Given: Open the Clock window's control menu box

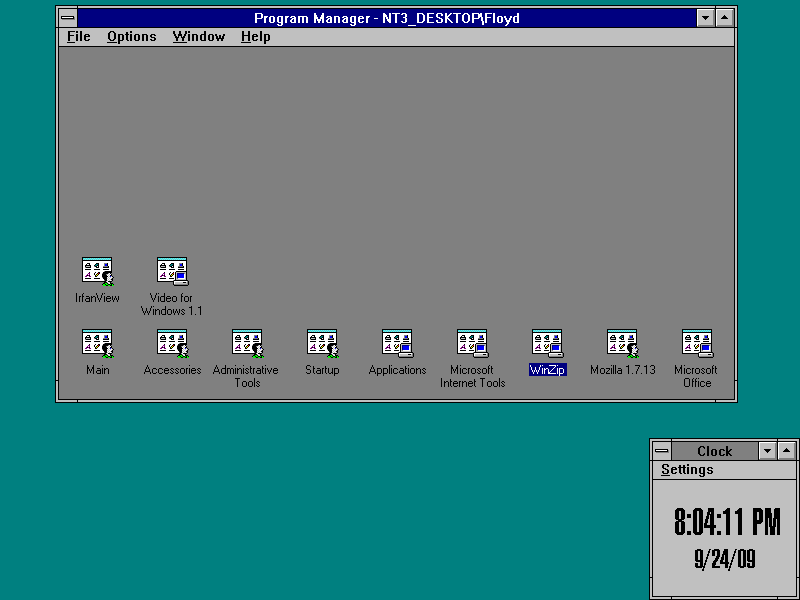Looking at the screenshot, I should coord(661,451).
